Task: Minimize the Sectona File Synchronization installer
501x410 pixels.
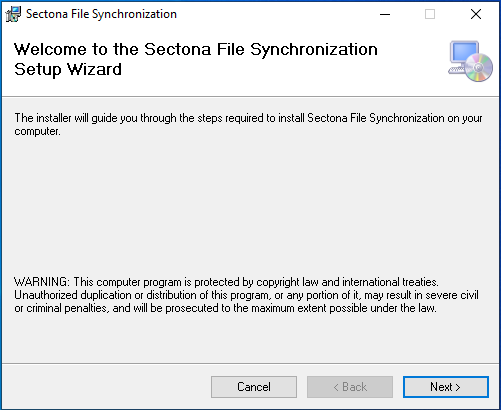Action: tap(385, 14)
